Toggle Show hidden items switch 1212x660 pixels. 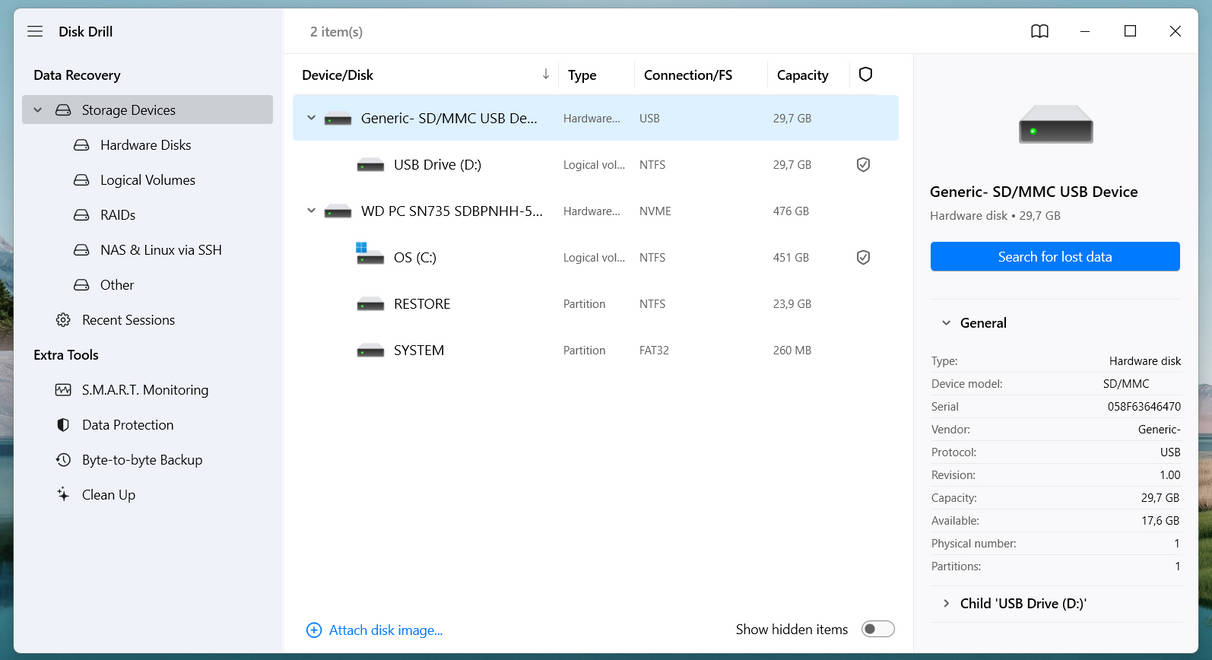click(x=878, y=629)
